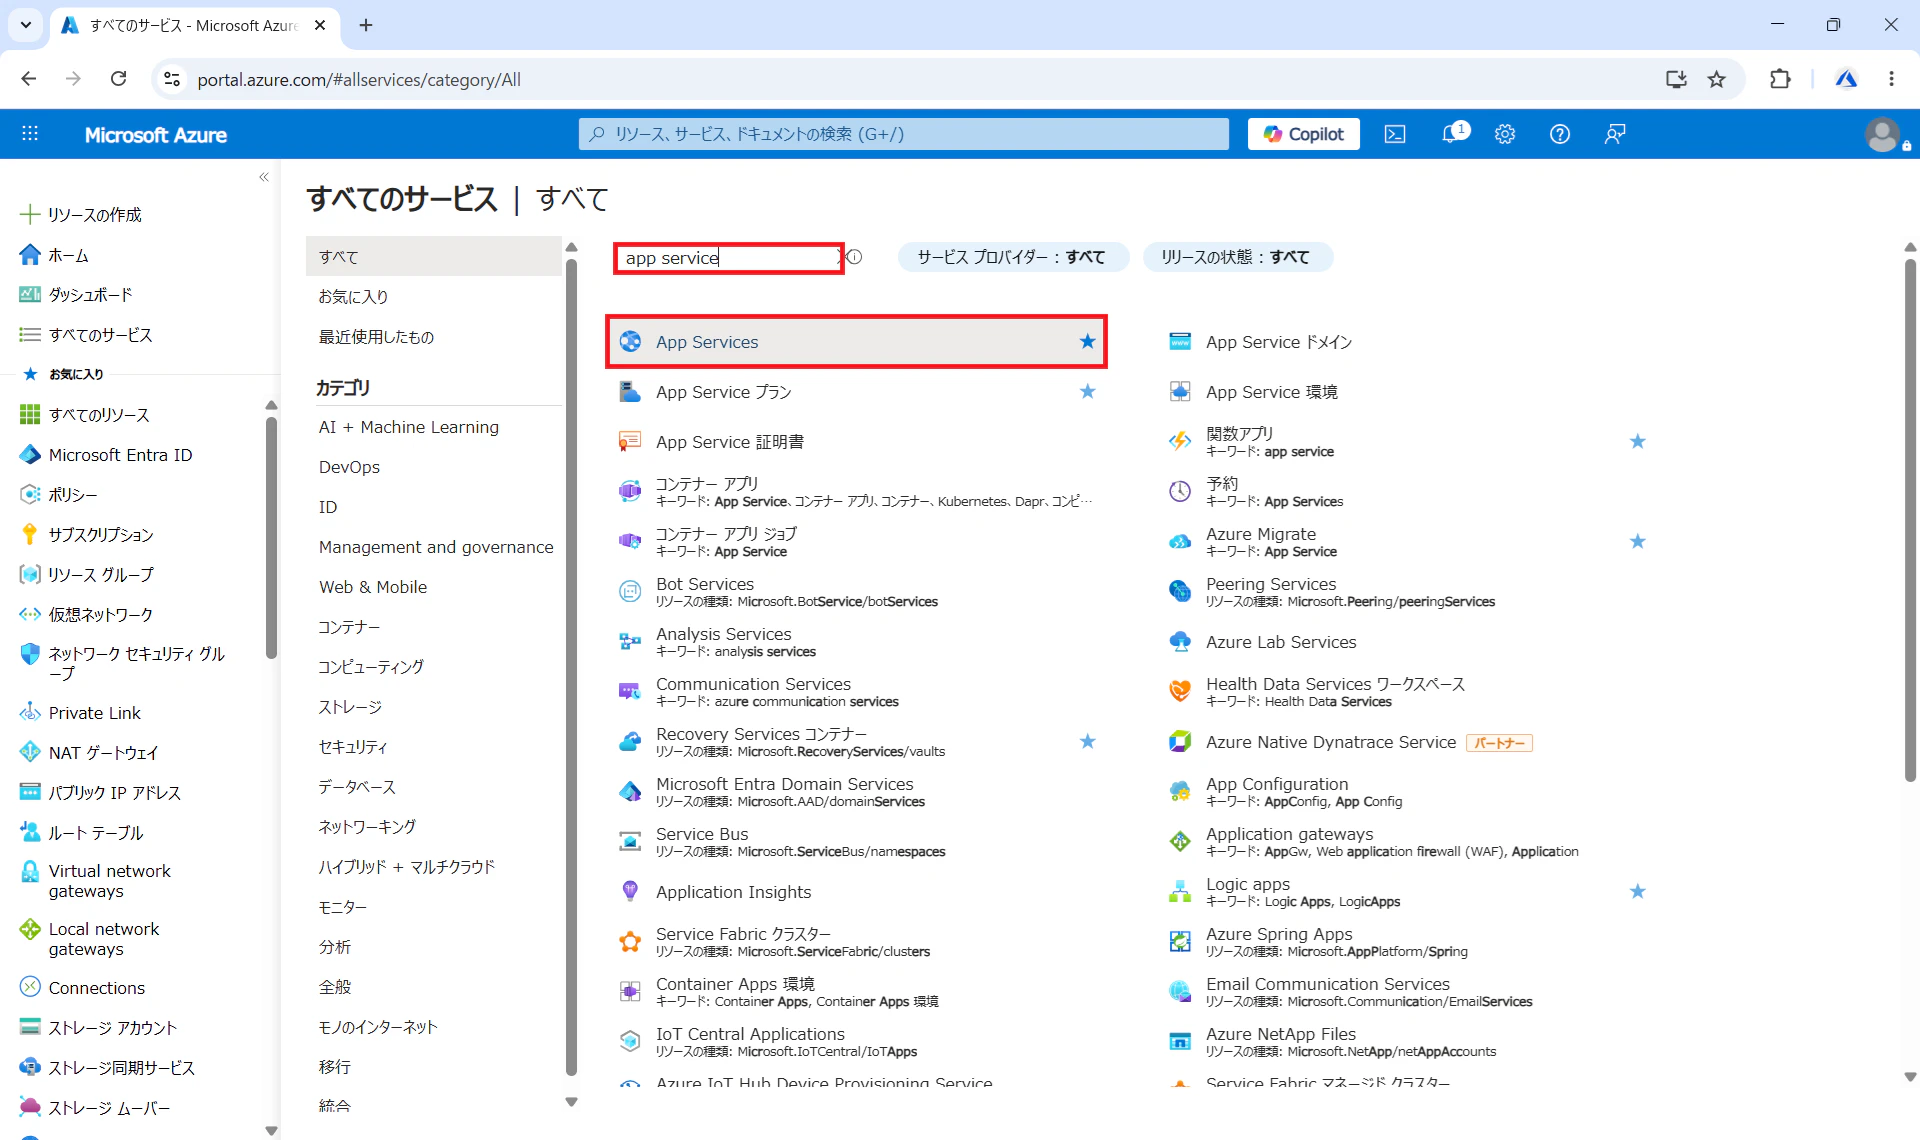The height and width of the screenshot is (1140, 1920).
Task: Open the サービス プロバイダー filter dropdown
Action: point(1012,257)
